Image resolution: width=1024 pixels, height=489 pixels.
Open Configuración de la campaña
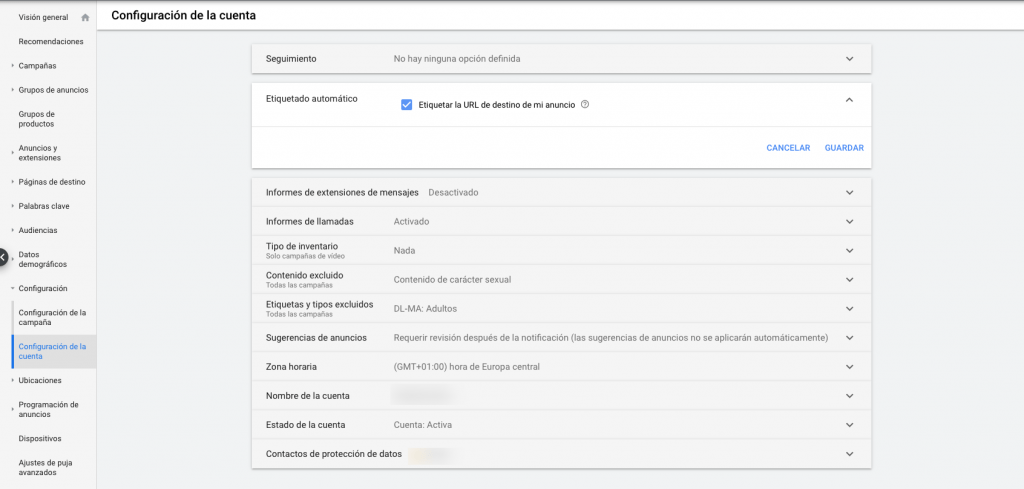[x=52, y=317]
